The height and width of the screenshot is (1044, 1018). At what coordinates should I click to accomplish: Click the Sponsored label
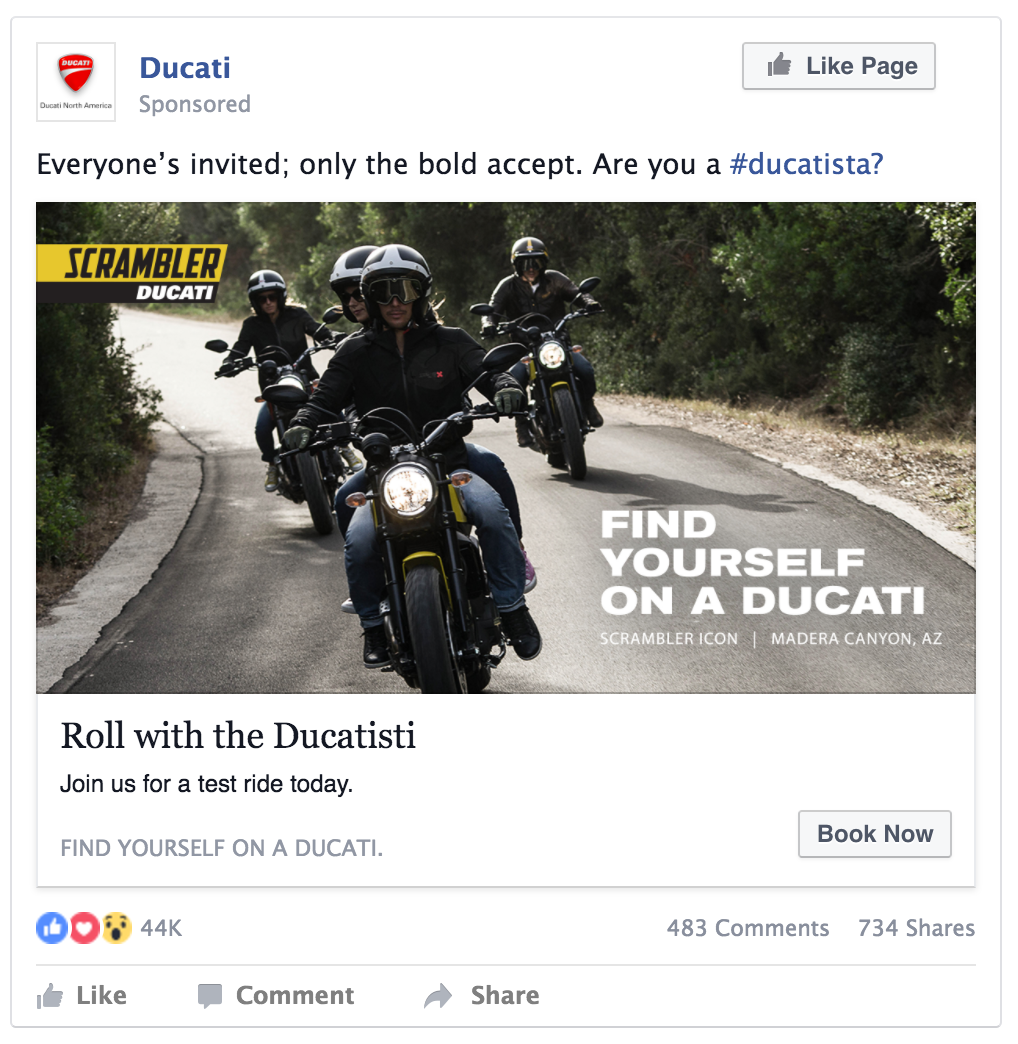[194, 104]
